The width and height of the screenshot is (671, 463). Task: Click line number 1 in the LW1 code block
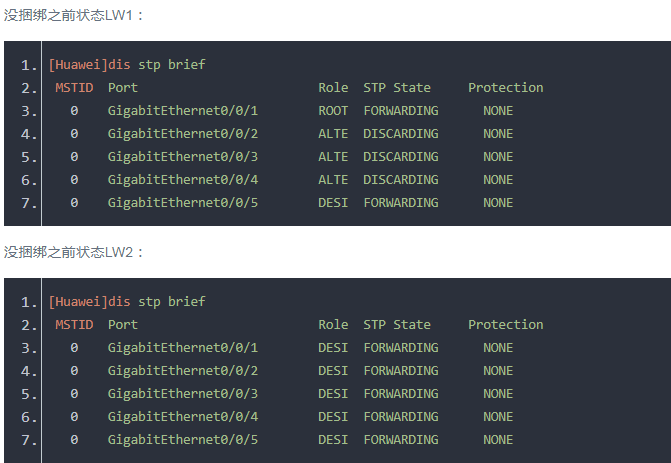click(x=27, y=65)
